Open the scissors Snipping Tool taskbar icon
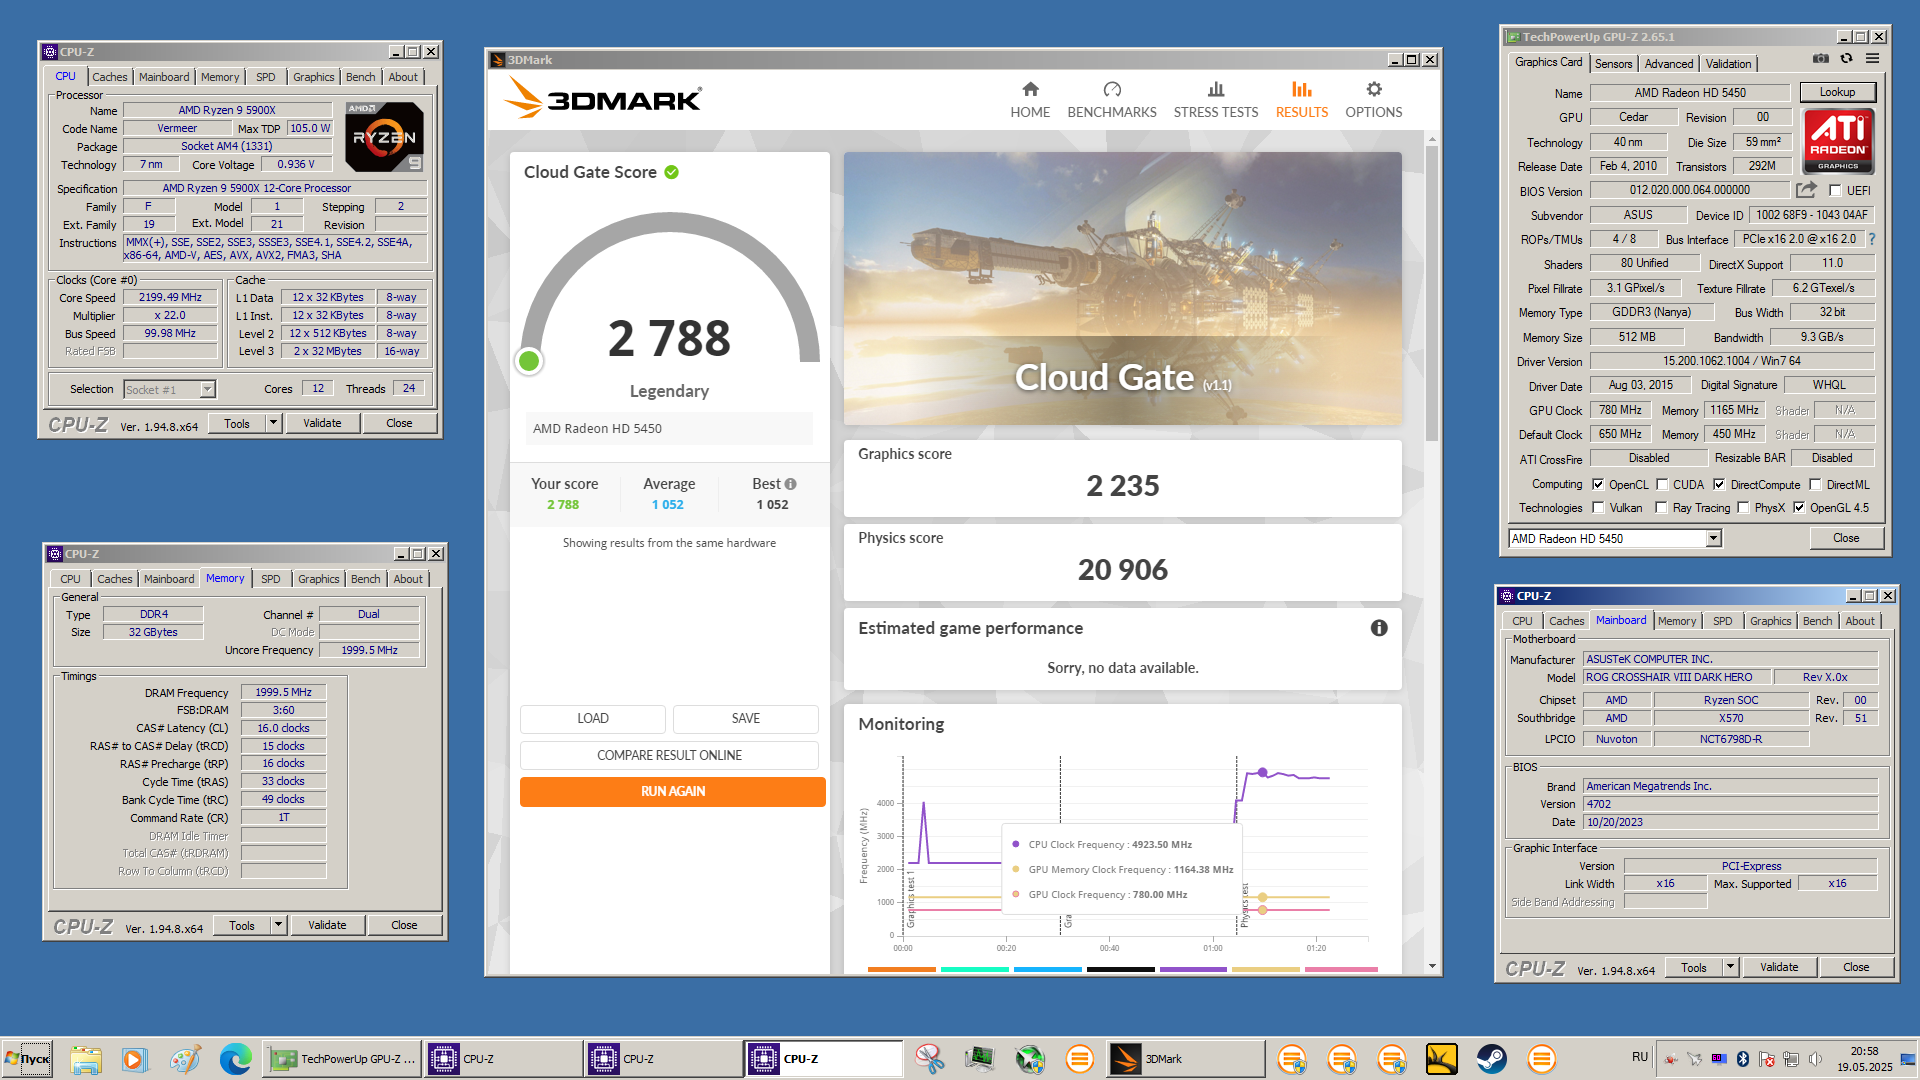Screen dimensions: 1920x1080 pos(930,1059)
